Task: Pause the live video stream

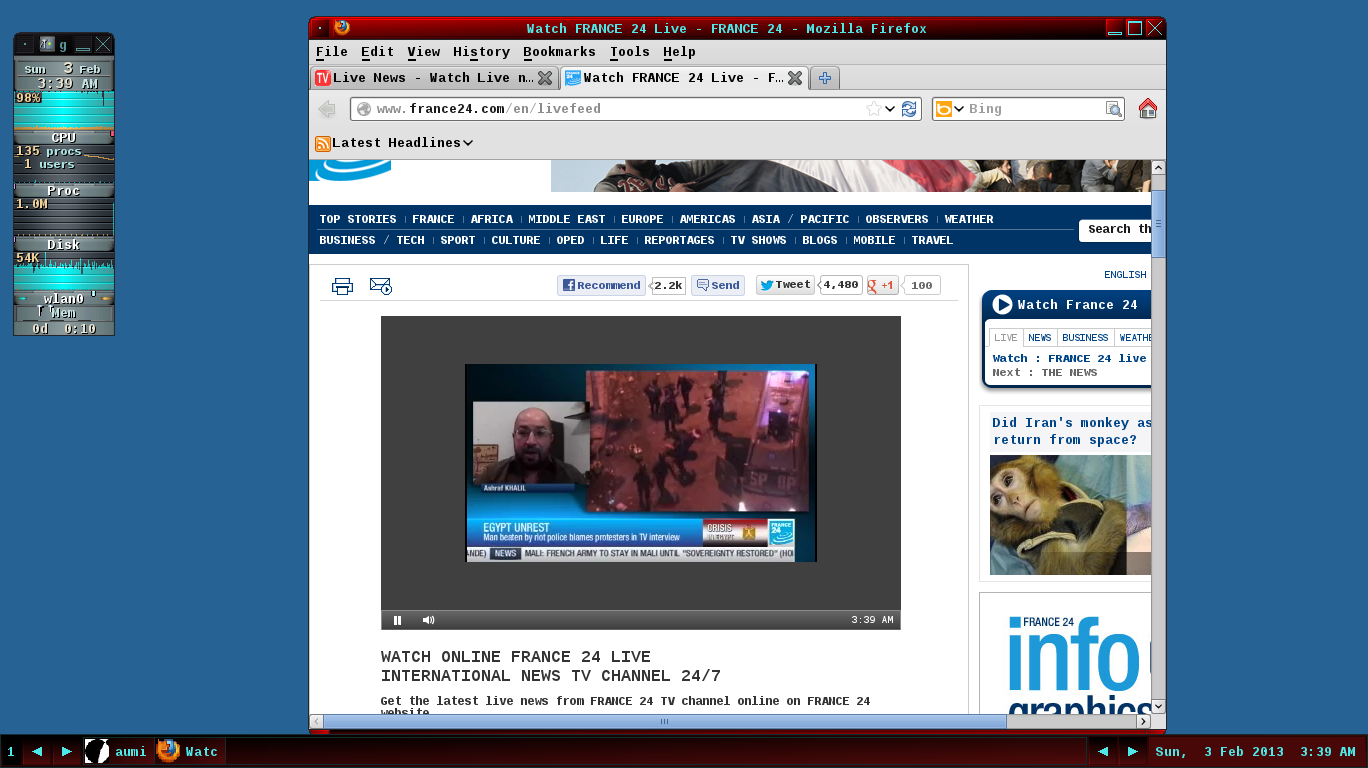Action: (x=397, y=620)
